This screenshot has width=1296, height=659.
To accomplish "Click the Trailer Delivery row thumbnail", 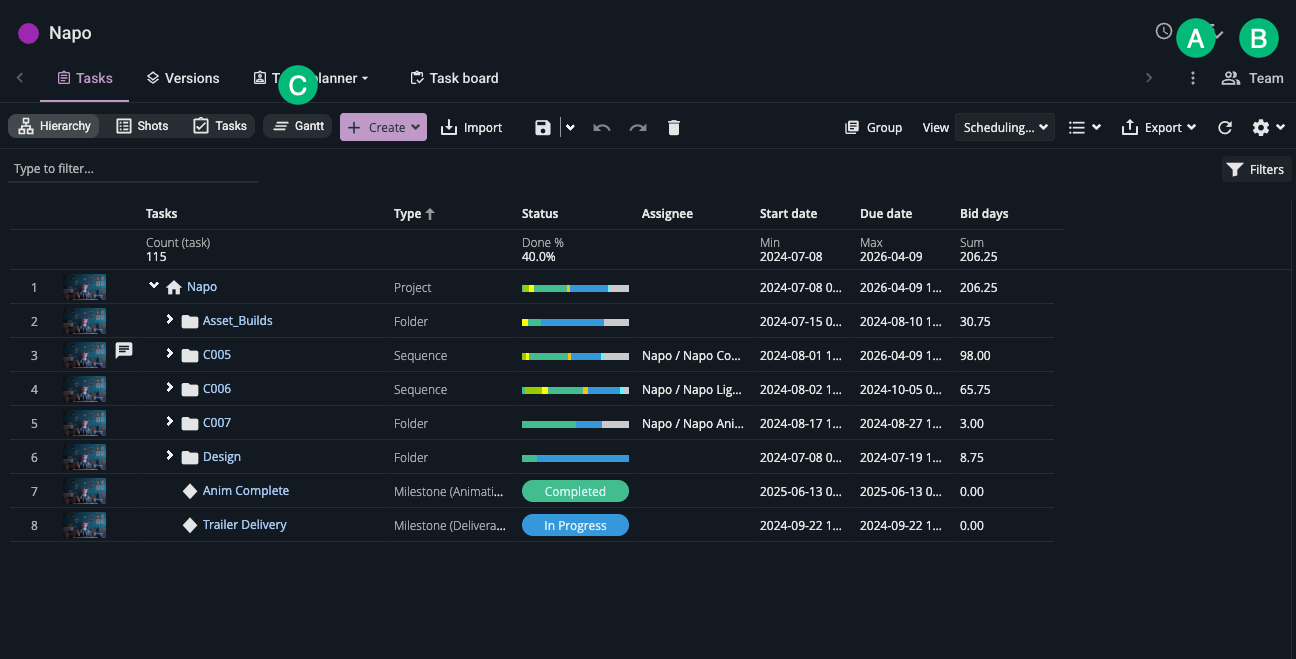I will [x=85, y=524].
